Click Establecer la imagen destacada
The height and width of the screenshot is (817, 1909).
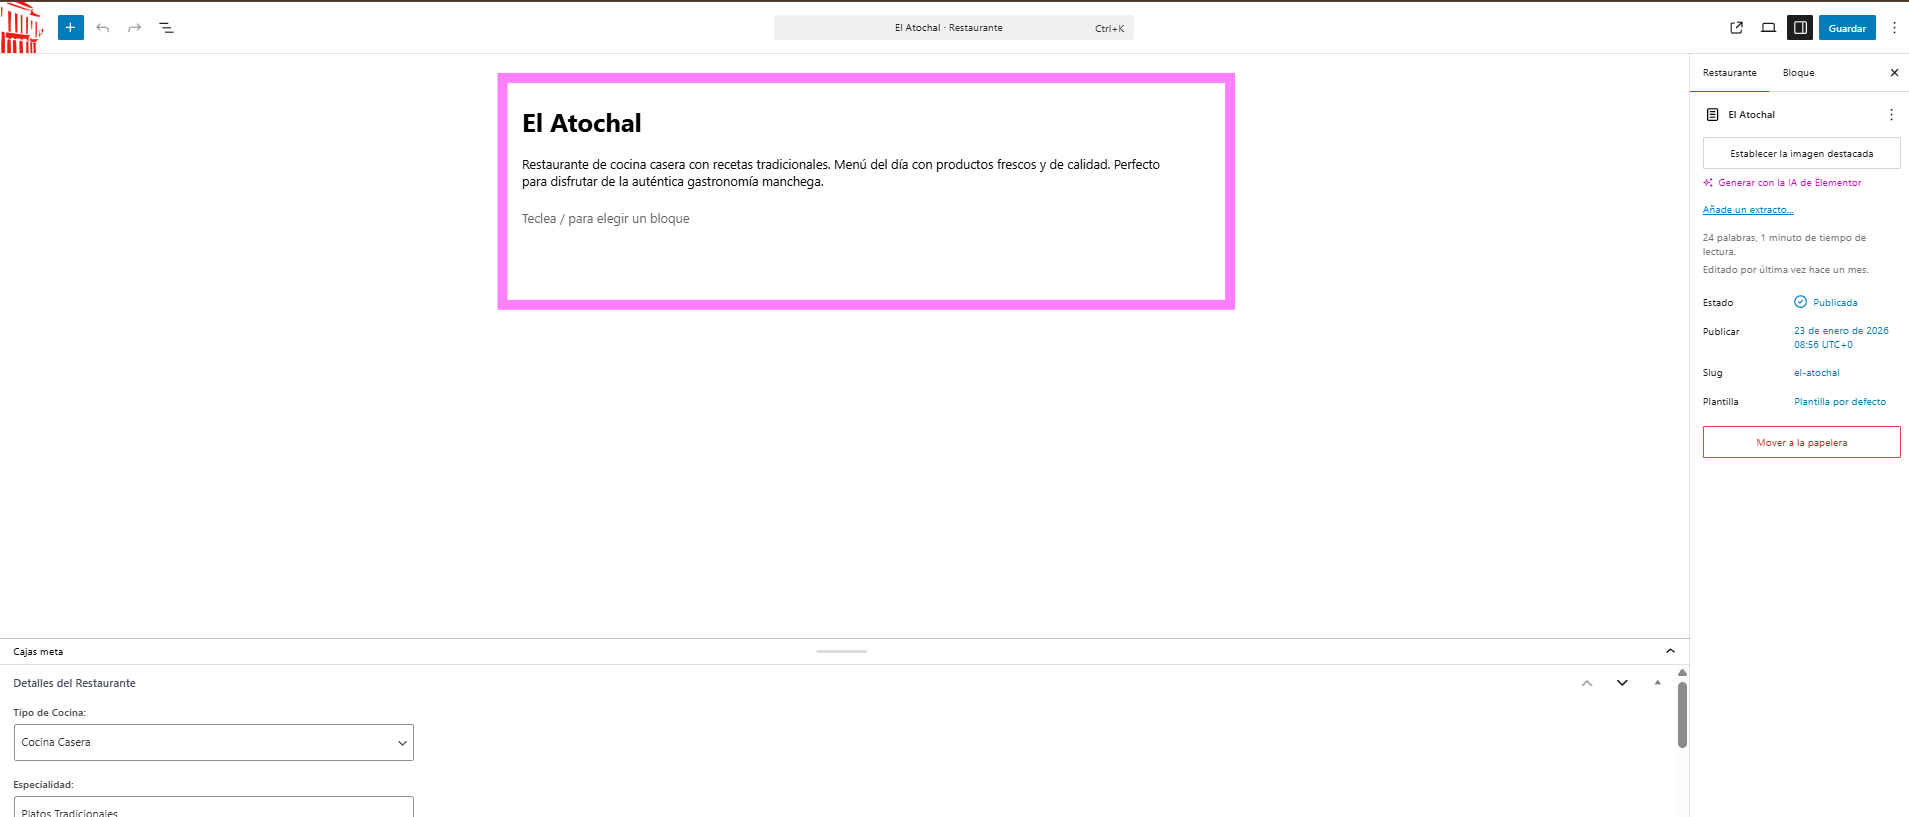(x=1801, y=154)
